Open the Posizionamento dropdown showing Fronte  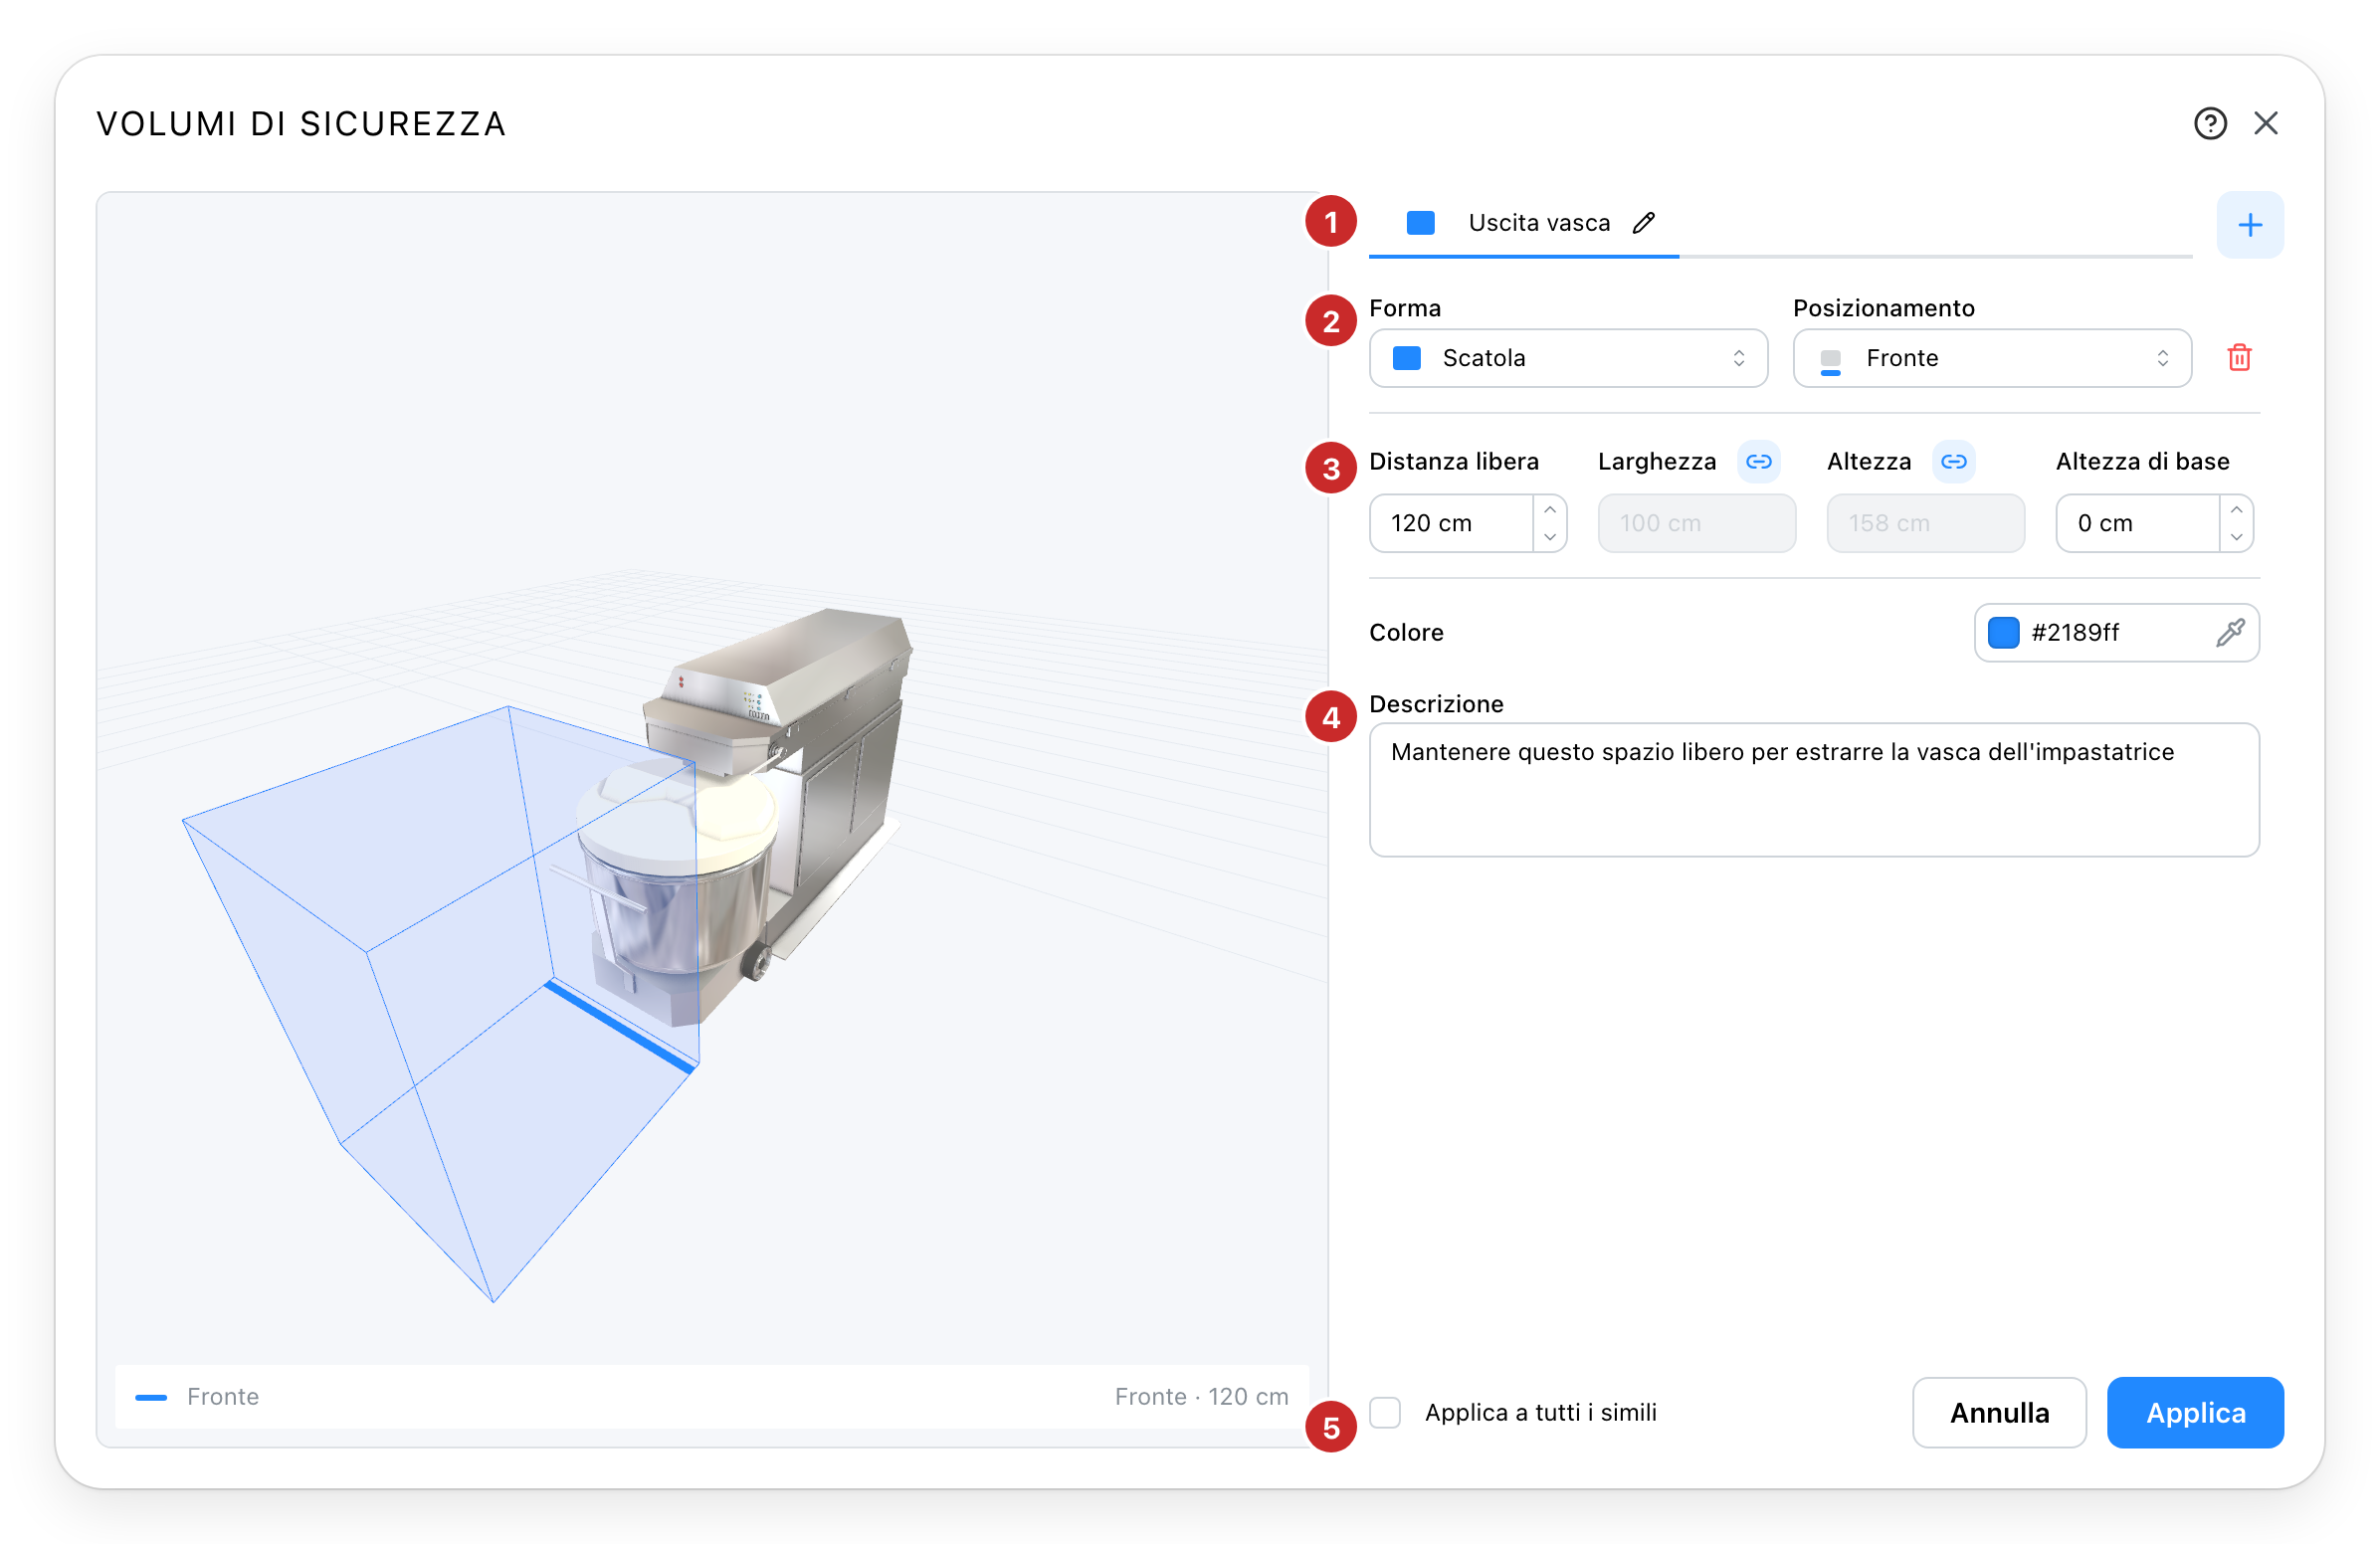click(1992, 358)
